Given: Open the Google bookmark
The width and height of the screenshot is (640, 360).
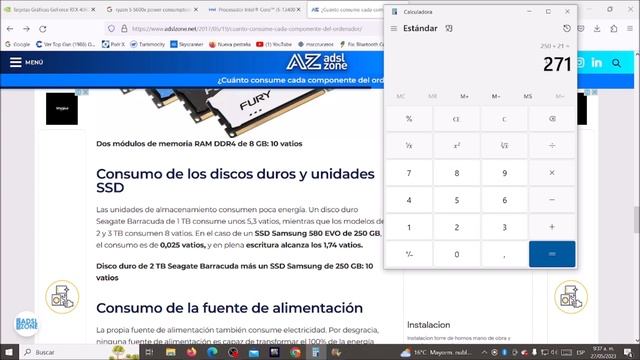Looking at the screenshot, I should coord(18,44).
